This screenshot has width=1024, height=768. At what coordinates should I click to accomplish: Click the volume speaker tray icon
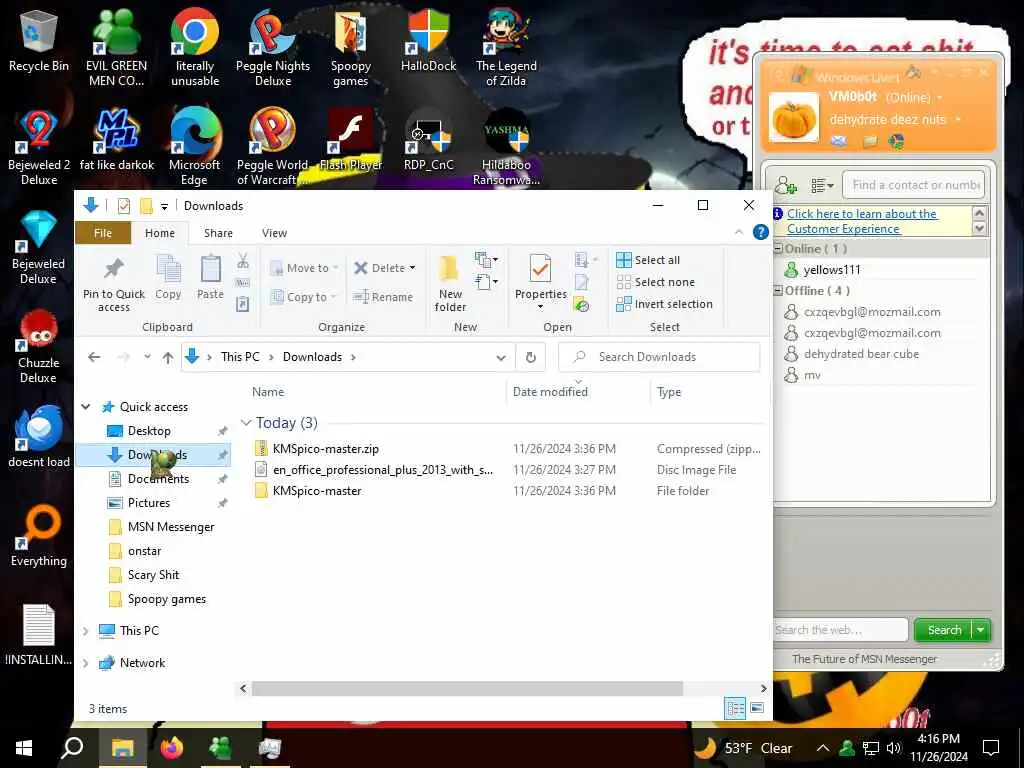tap(894, 748)
